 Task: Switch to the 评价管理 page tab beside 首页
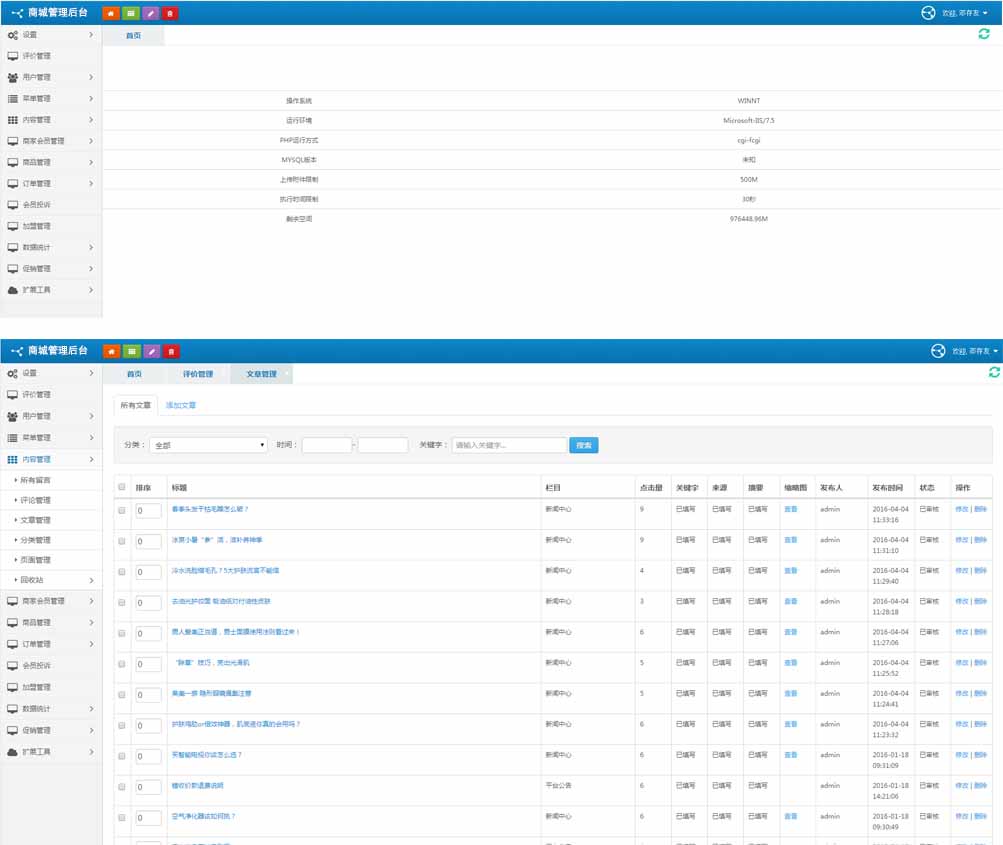198,374
